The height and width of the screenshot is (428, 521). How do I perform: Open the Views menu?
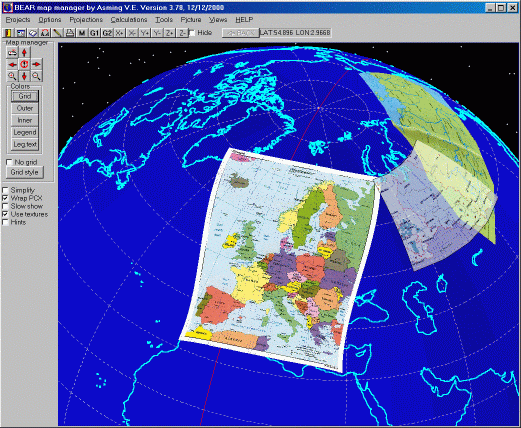tap(218, 20)
